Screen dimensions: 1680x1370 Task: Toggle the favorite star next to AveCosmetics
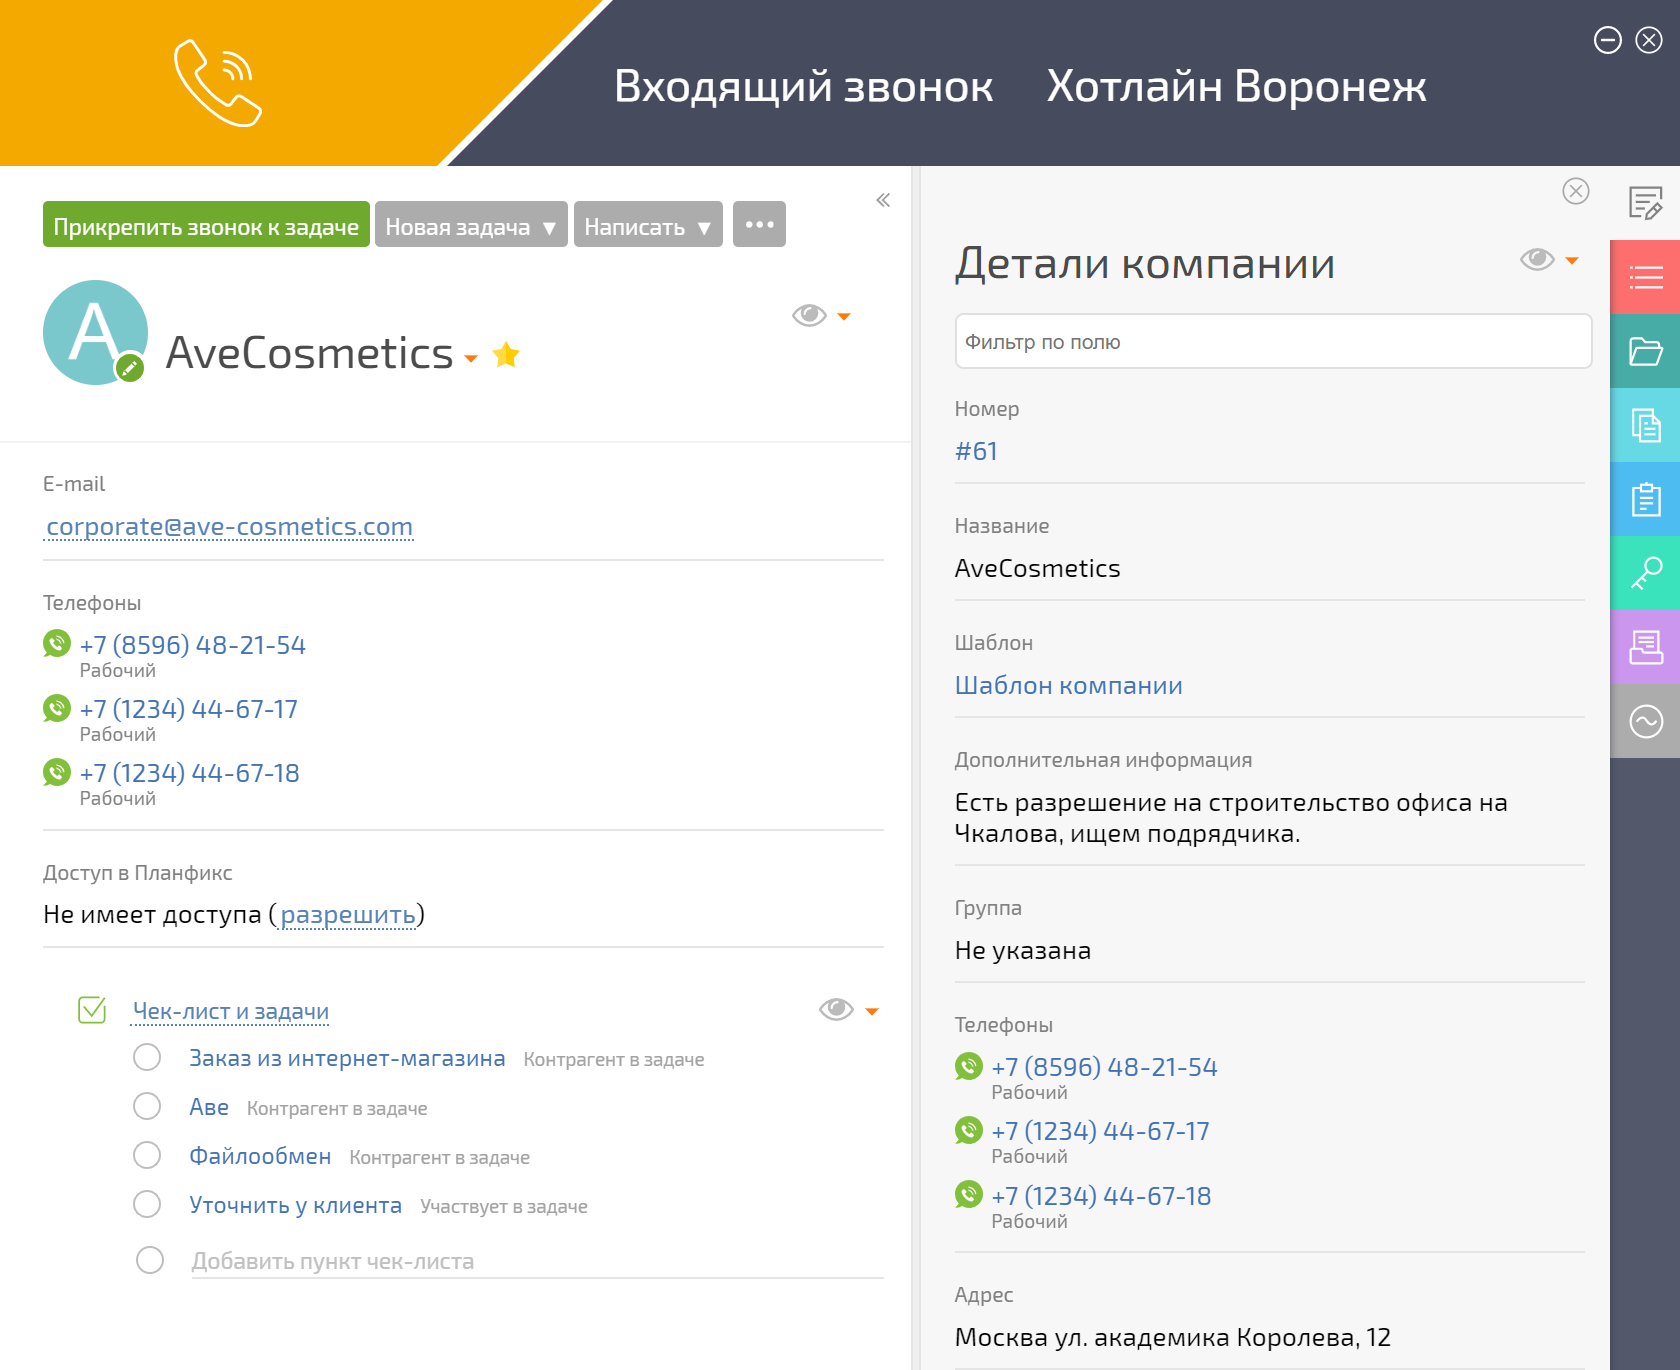tap(506, 355)
